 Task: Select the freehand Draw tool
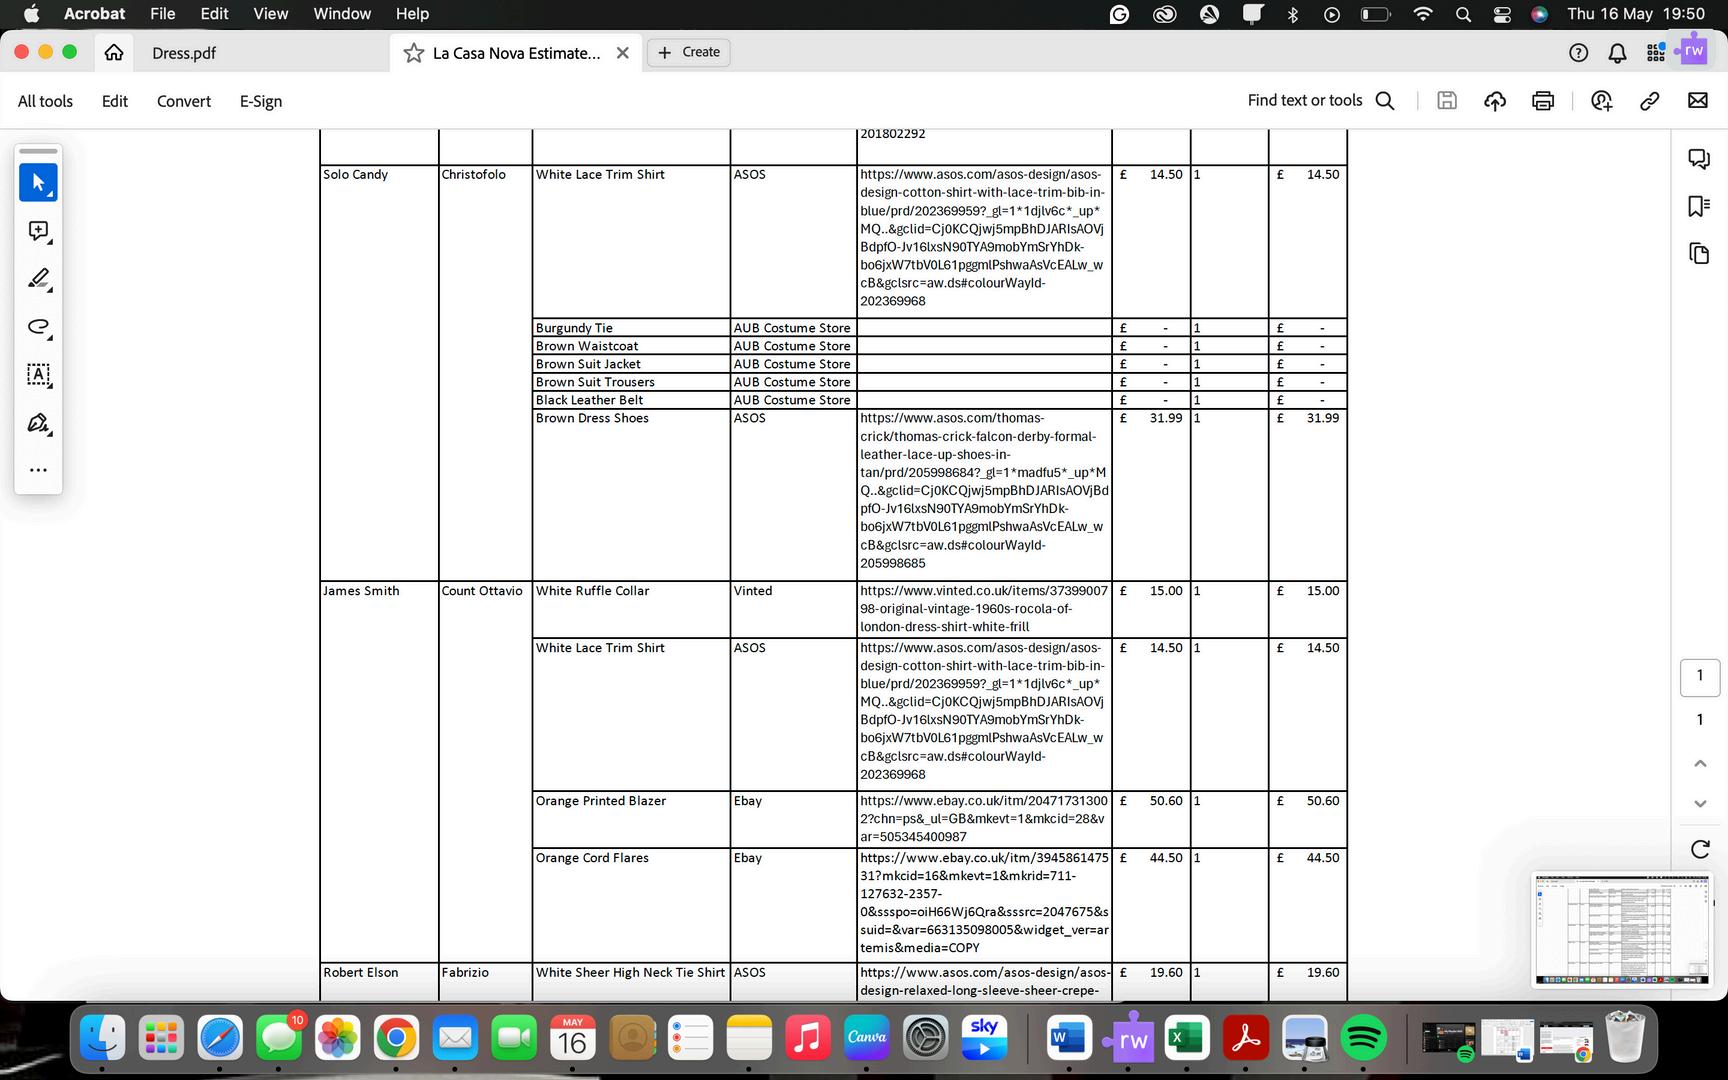tap(38, 327)
